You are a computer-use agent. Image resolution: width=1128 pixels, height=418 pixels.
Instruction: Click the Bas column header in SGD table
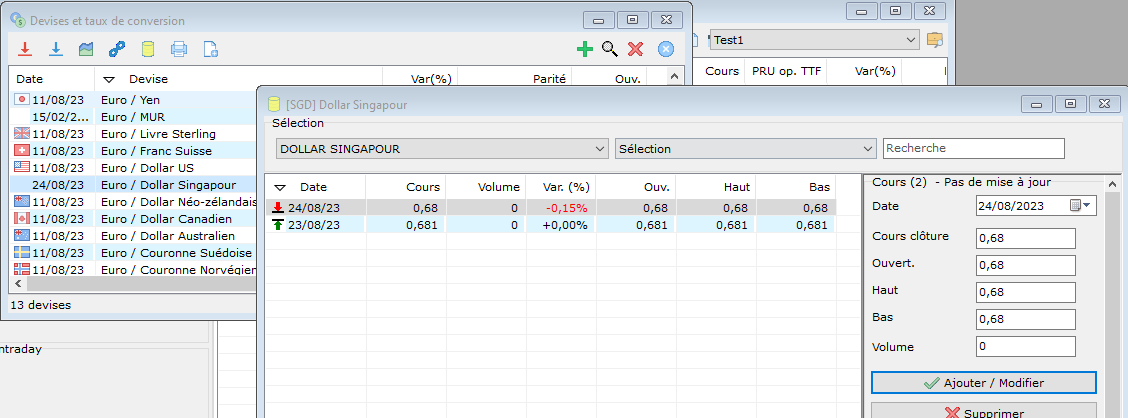(x=819, y=187)
